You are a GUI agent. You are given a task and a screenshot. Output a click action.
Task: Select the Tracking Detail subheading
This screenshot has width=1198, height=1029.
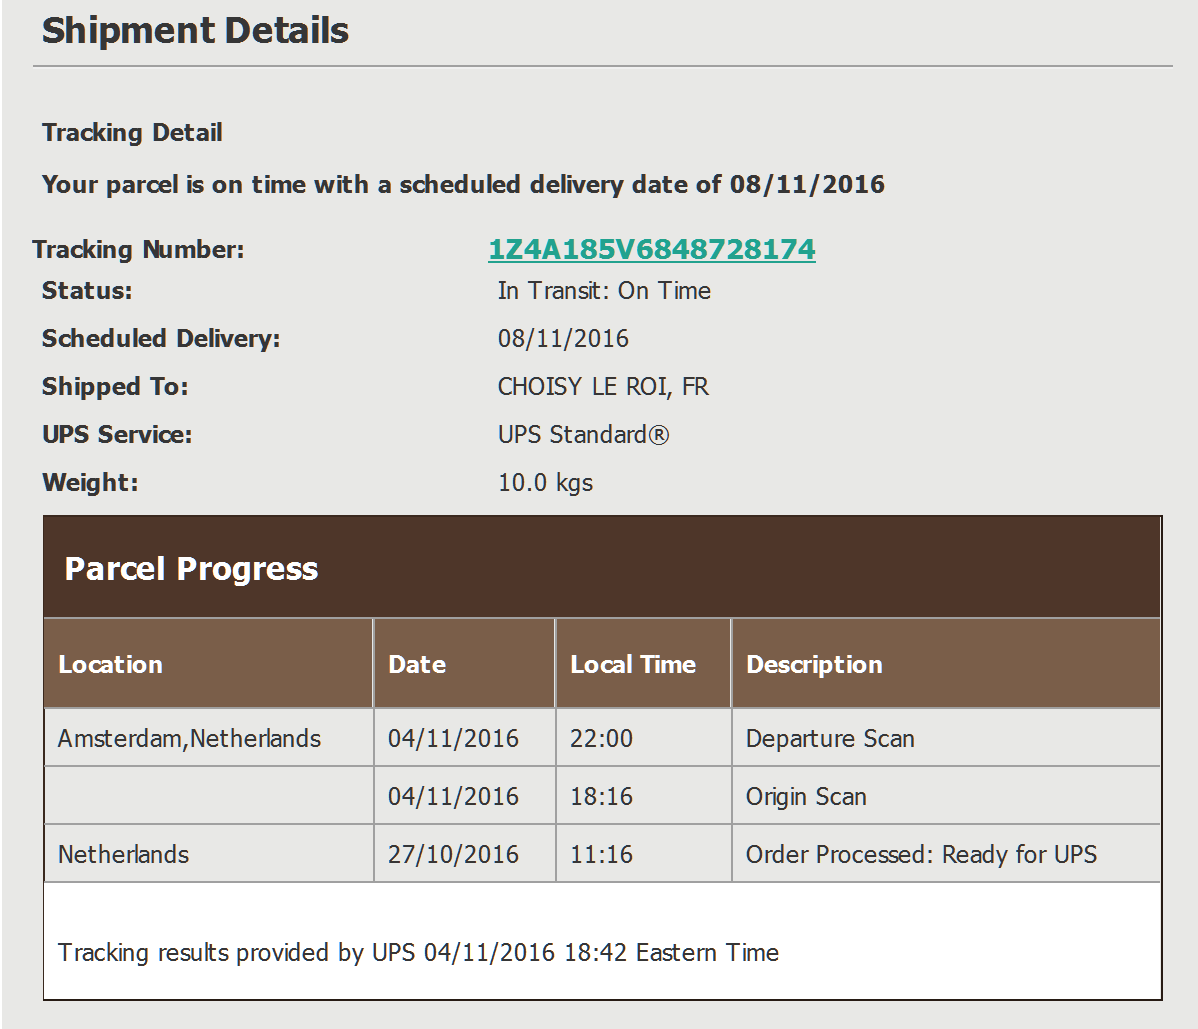pos(132,133)
